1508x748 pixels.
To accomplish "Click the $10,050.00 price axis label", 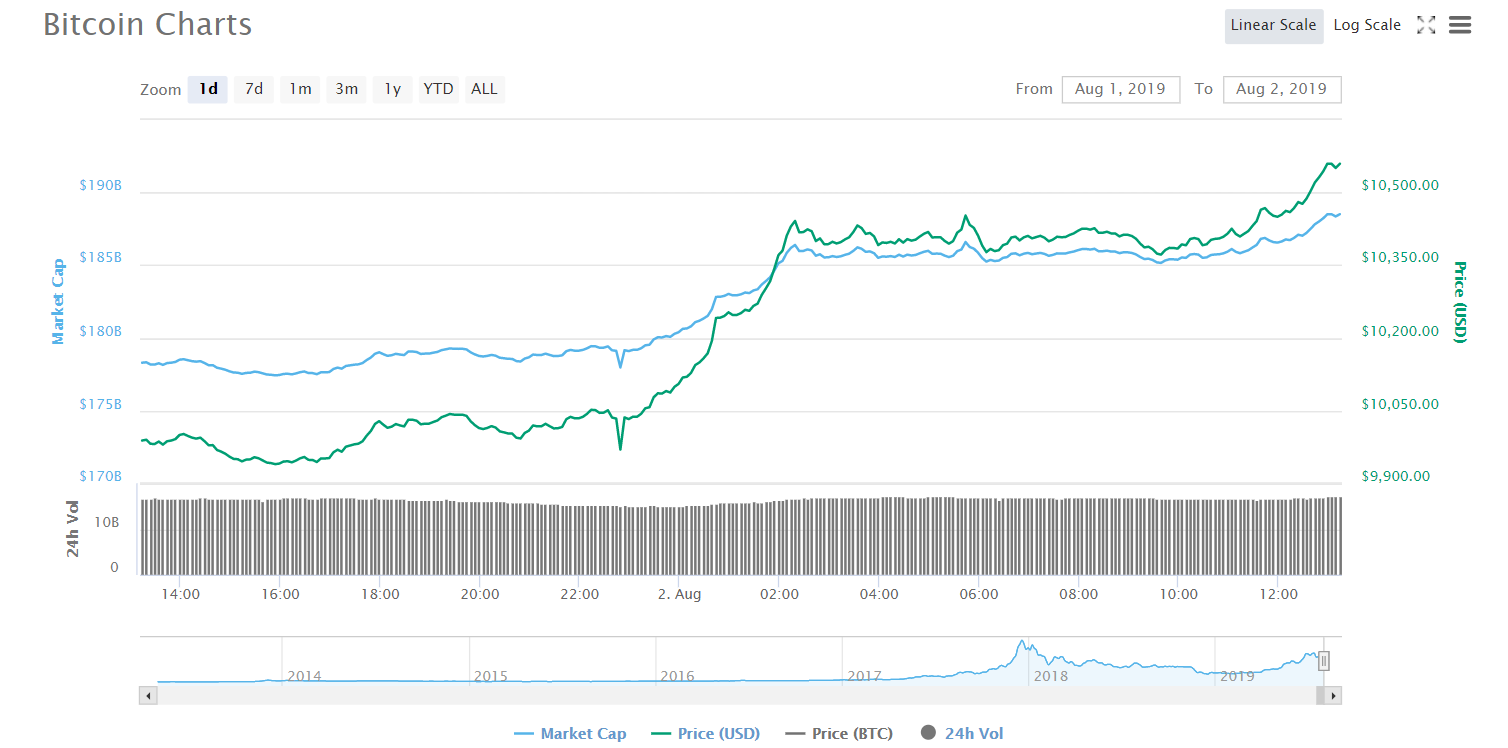I will [x=1400, y=404].
